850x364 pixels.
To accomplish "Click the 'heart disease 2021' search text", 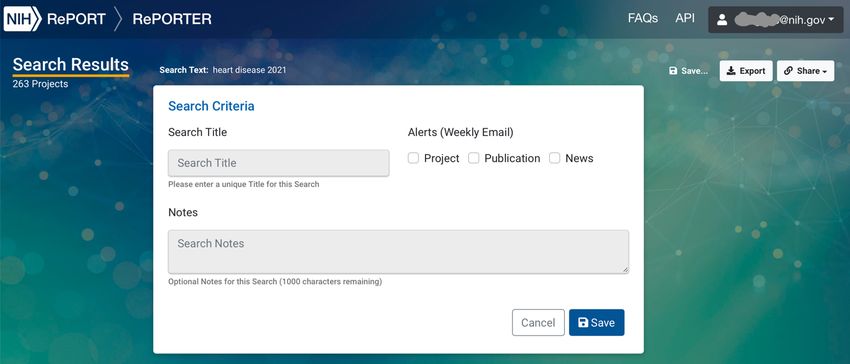I will click(249, 70).
